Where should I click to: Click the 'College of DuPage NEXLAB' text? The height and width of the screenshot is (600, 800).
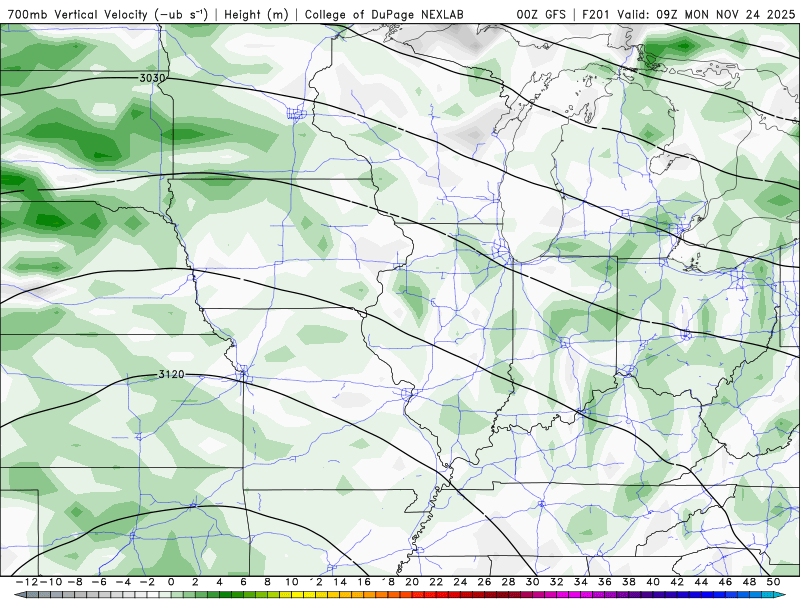click(384, 15)
